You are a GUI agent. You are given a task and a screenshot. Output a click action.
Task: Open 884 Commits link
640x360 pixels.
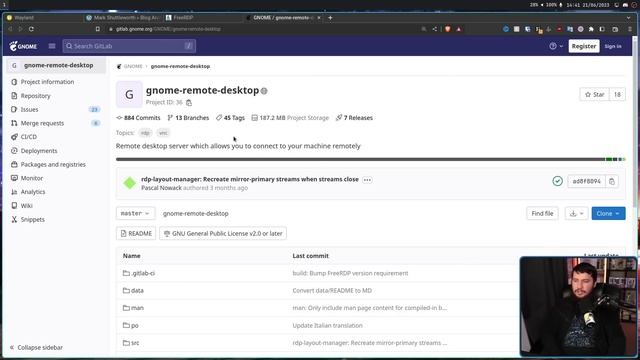pos(138,118)
